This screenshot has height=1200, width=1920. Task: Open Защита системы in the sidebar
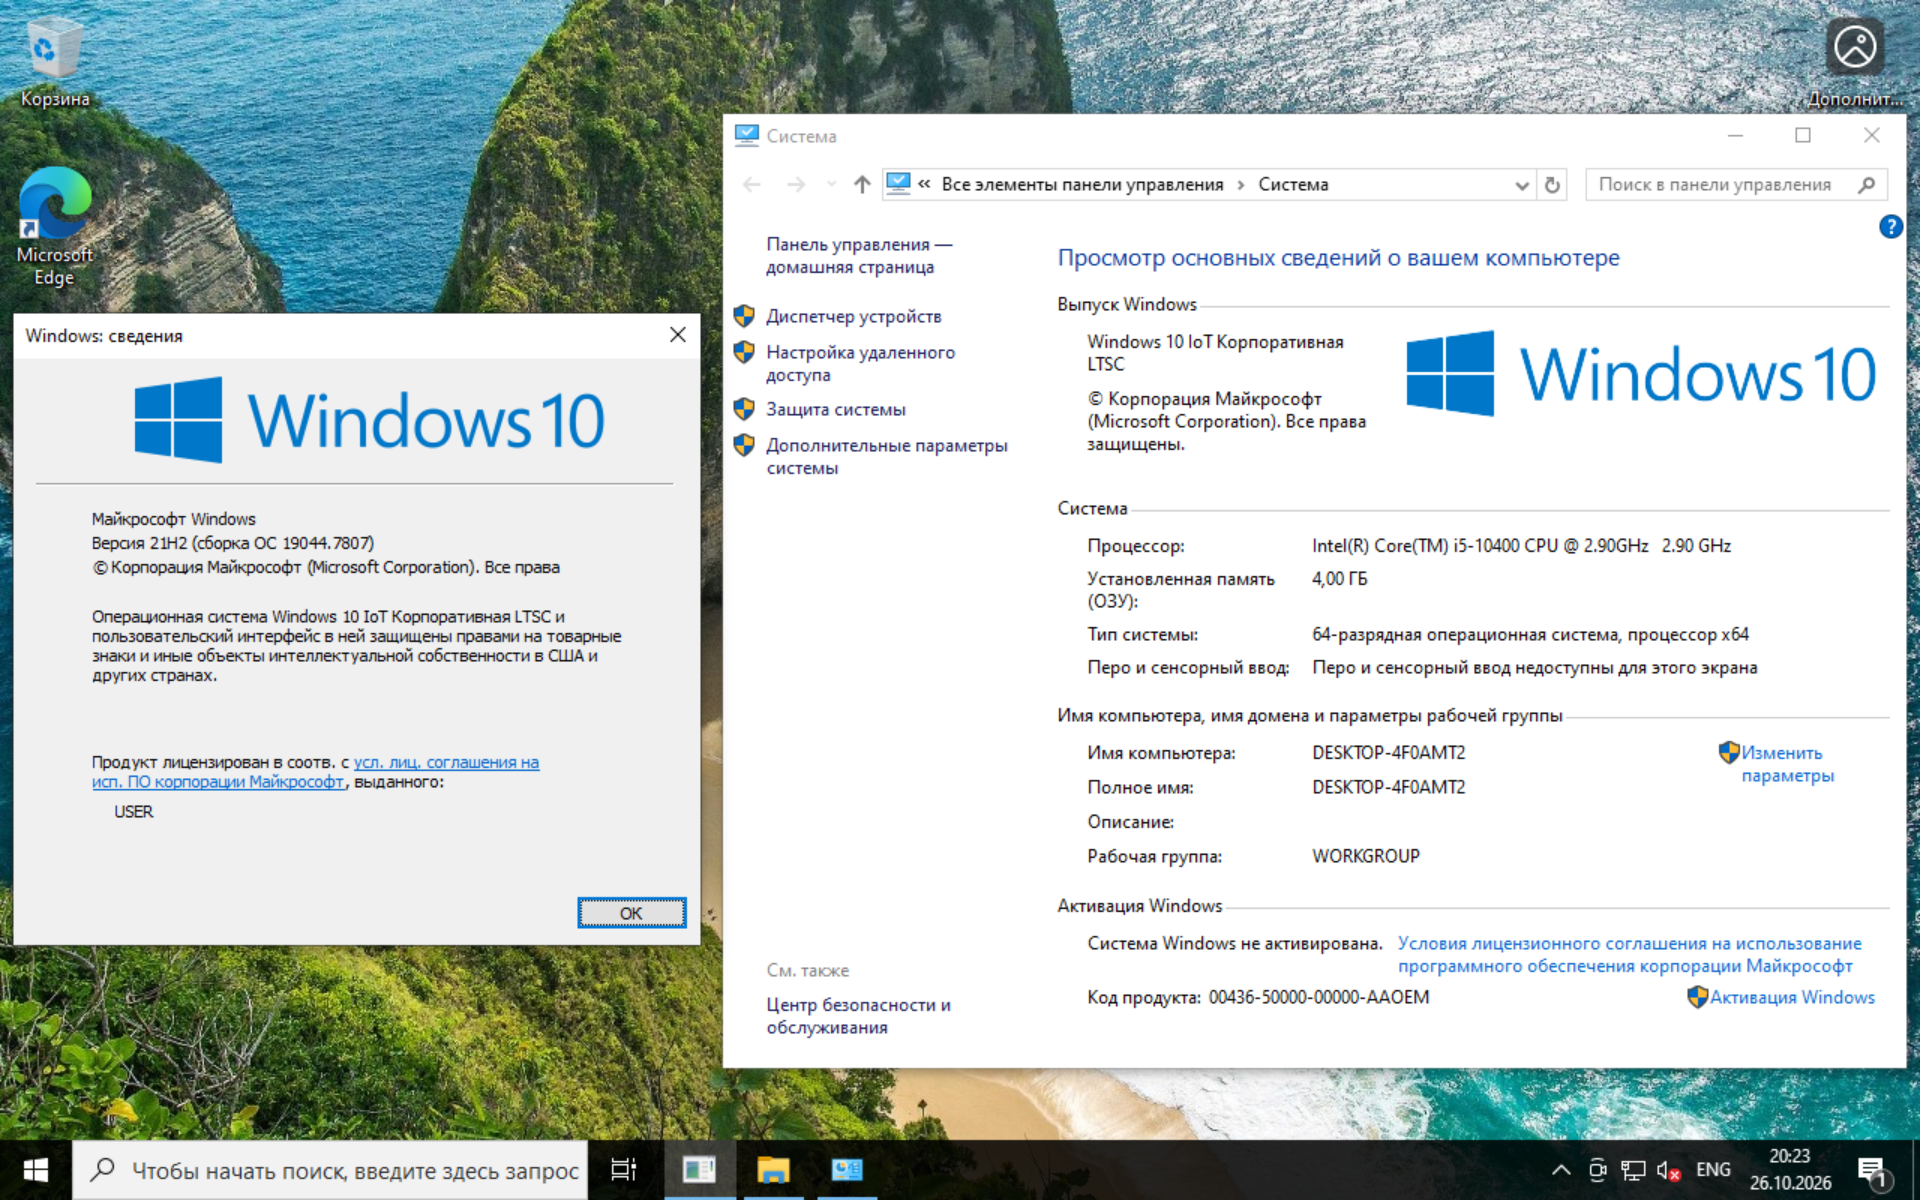836,409
